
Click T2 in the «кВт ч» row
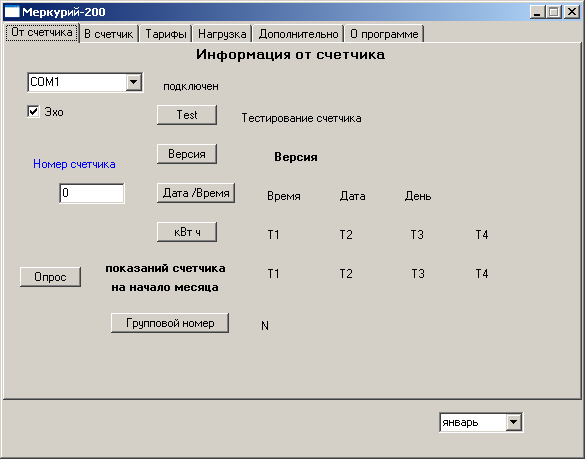point(346,235)
